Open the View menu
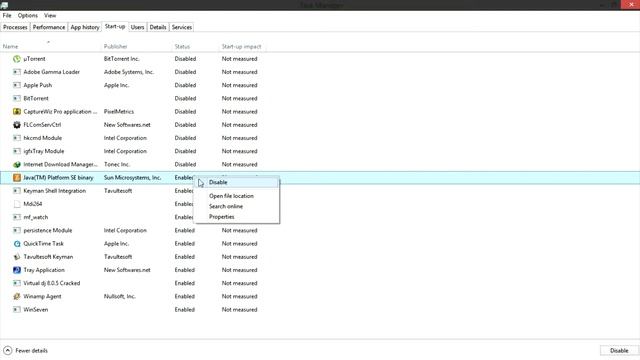 [50, 16]
